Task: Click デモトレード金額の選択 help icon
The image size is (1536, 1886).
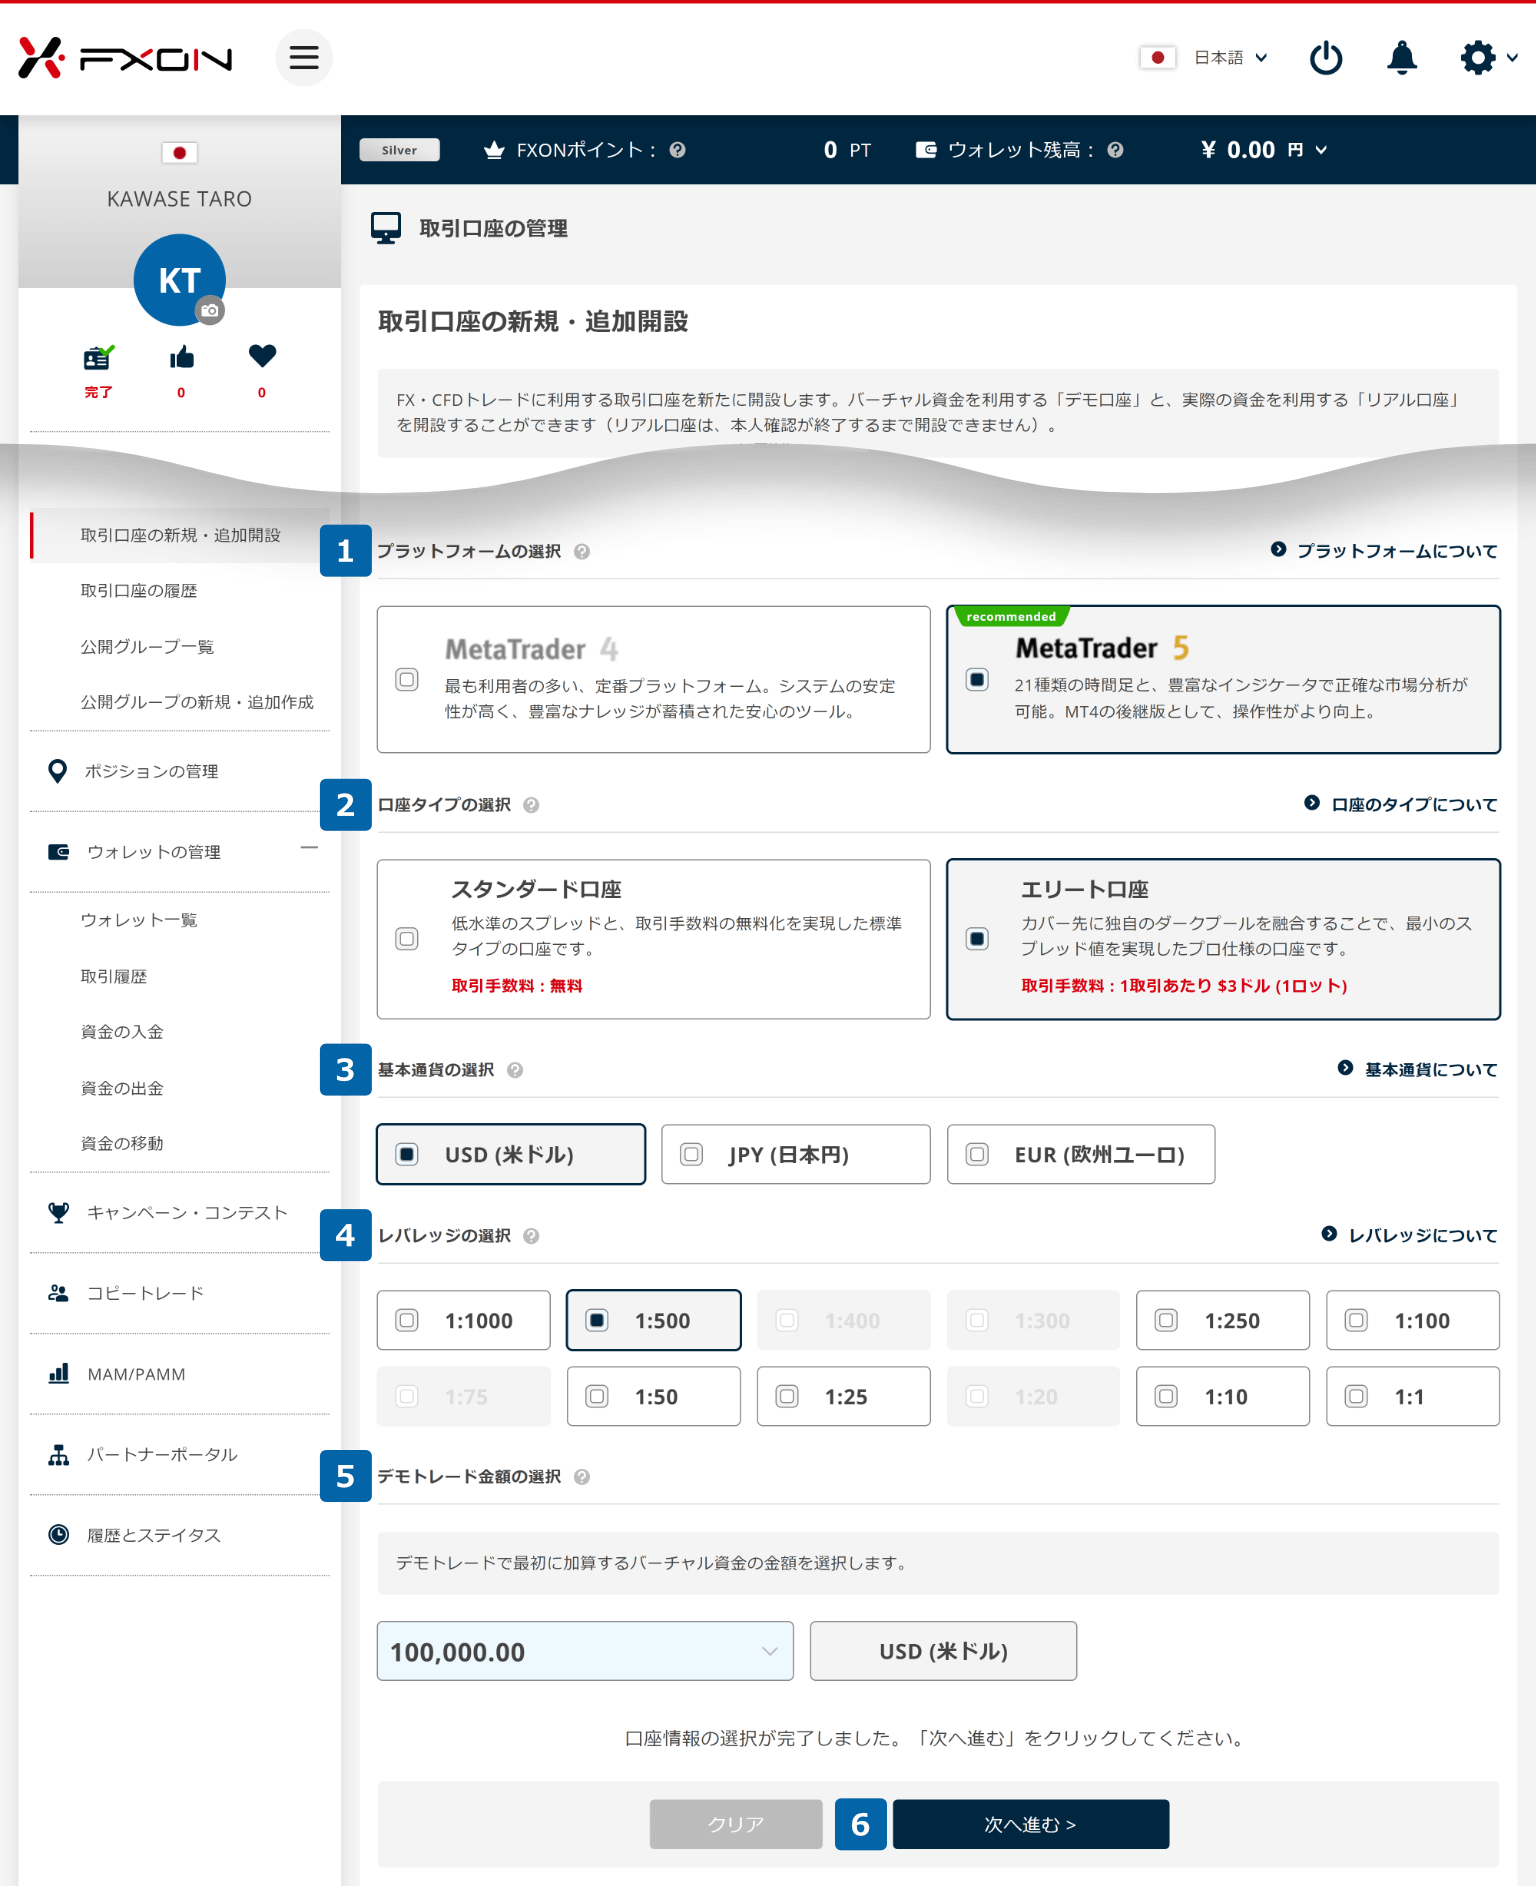Action: [582, 1477]
